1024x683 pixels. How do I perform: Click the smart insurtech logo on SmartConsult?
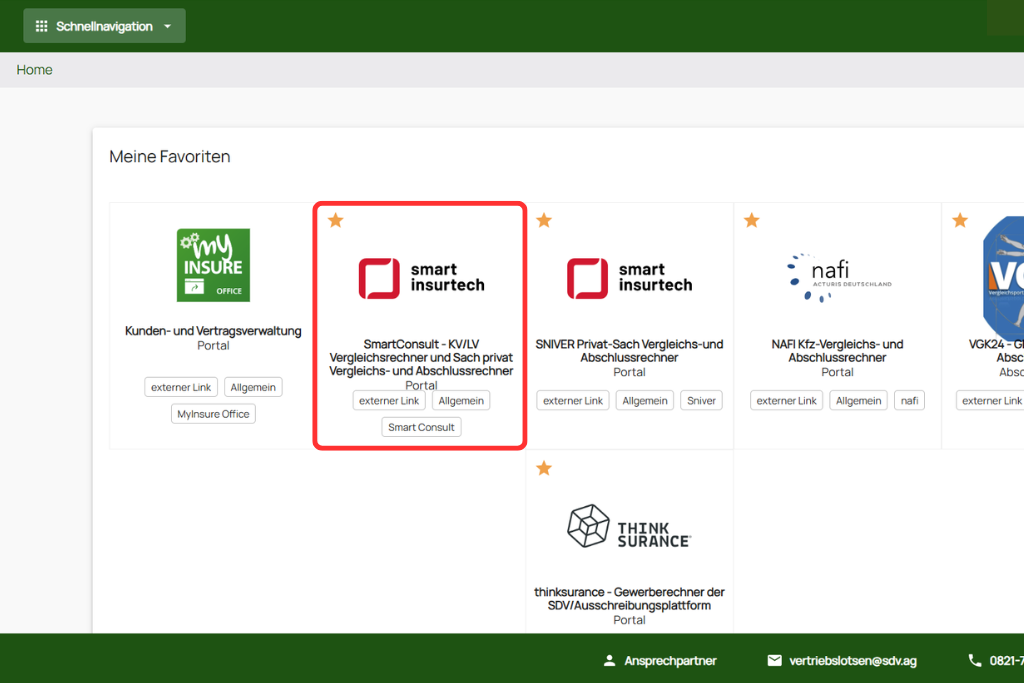pos(421,278)
